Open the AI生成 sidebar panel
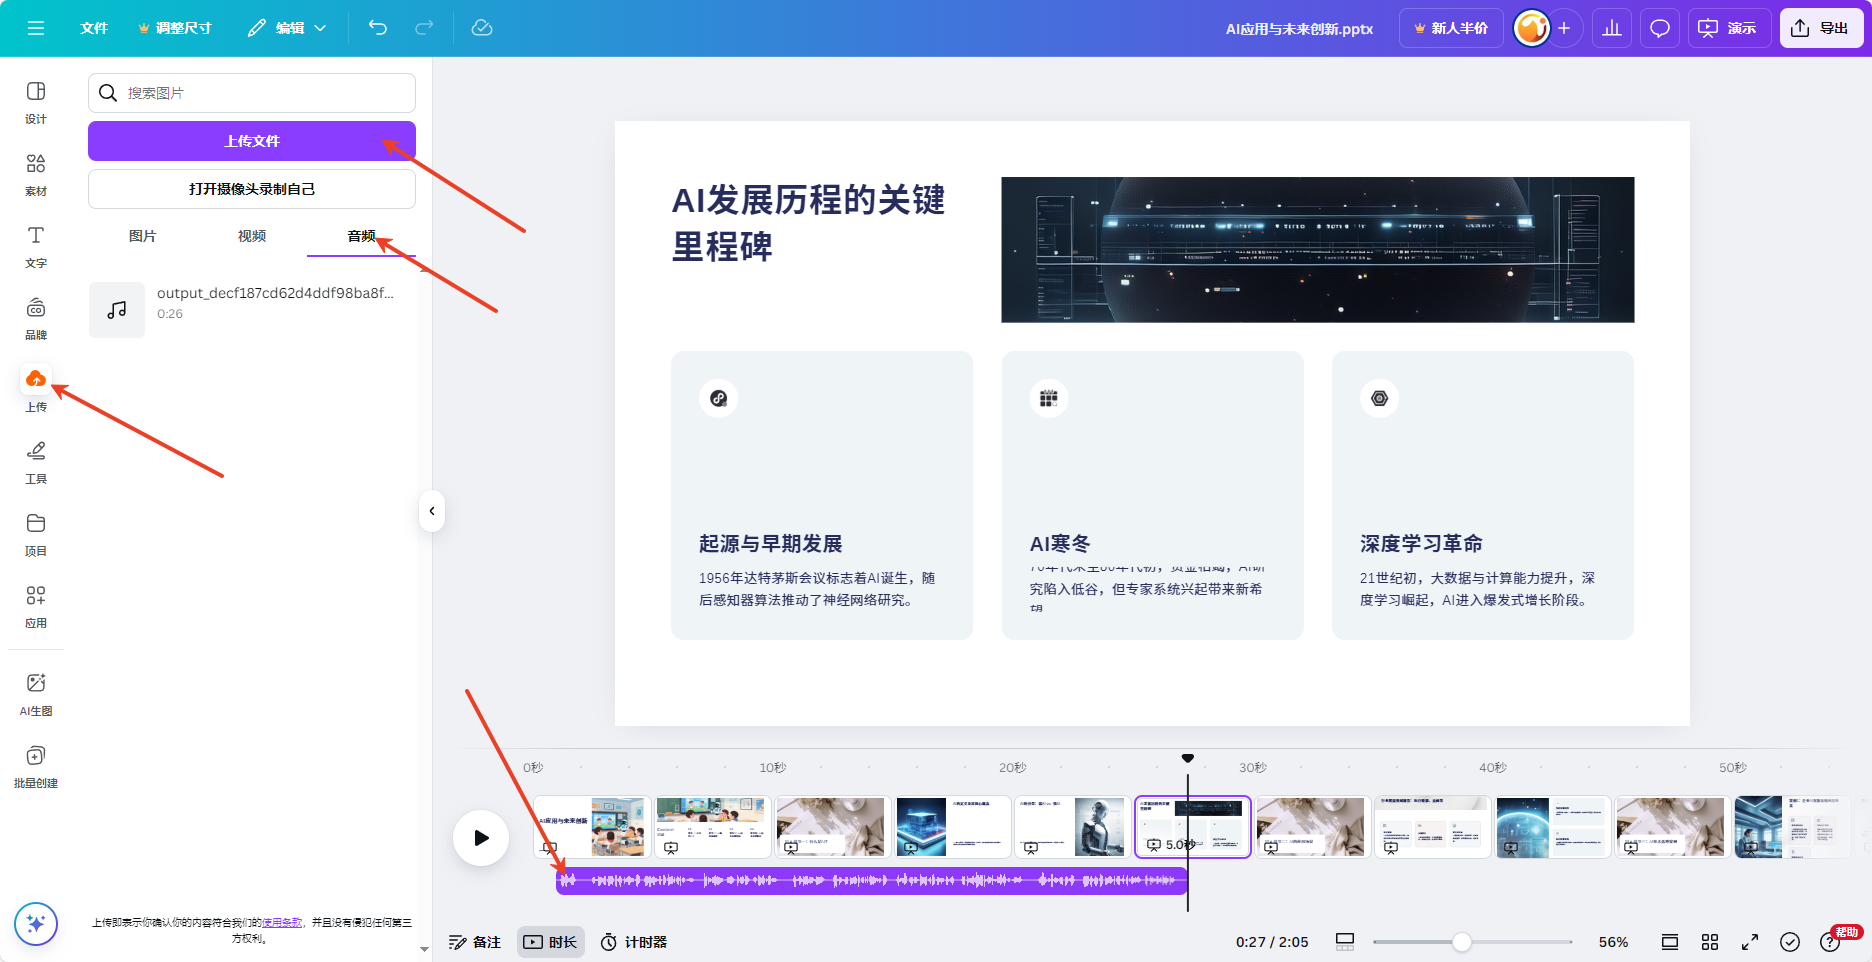Viewport: 1872px width, 962px height. tap(36, 690)
